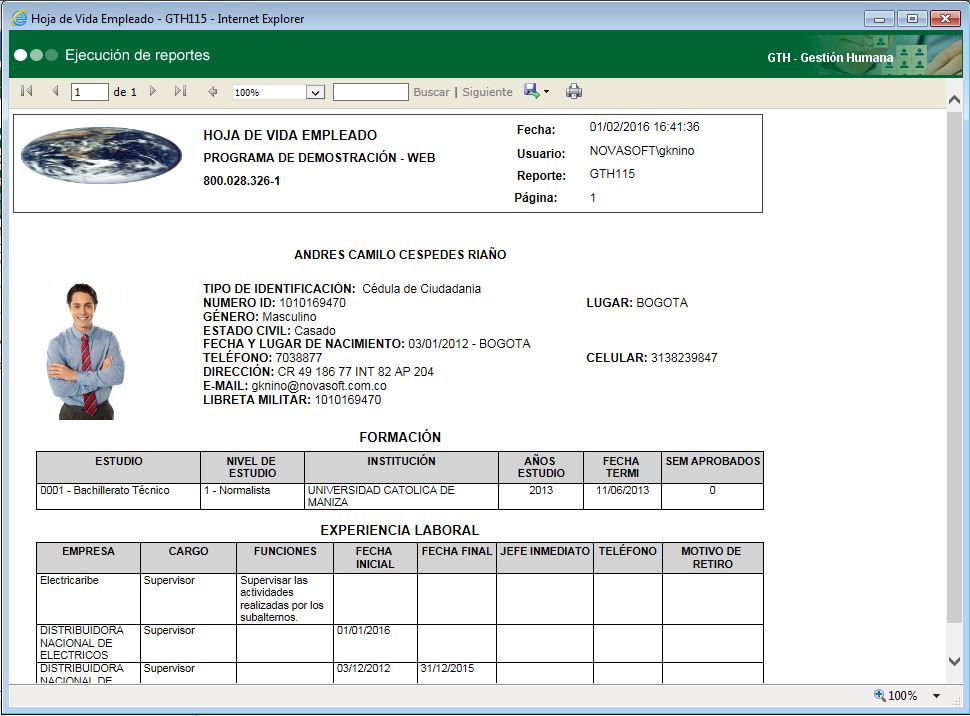Jump to last report page
Screen dimensions: 970x716
[x=180, y=92]
